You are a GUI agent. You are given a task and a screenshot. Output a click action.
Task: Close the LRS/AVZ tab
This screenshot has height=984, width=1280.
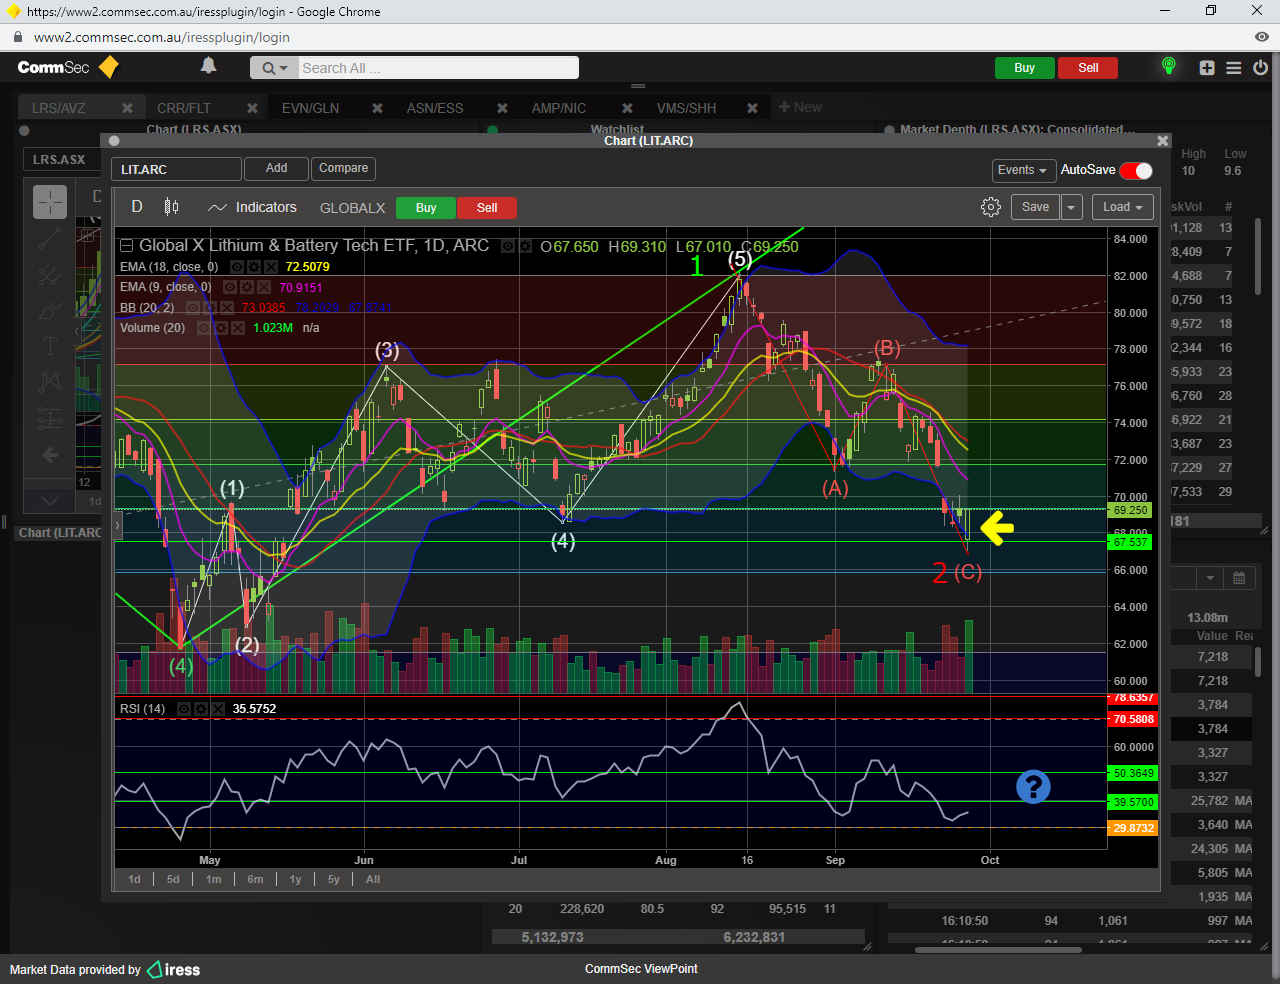tap(127, 108)
